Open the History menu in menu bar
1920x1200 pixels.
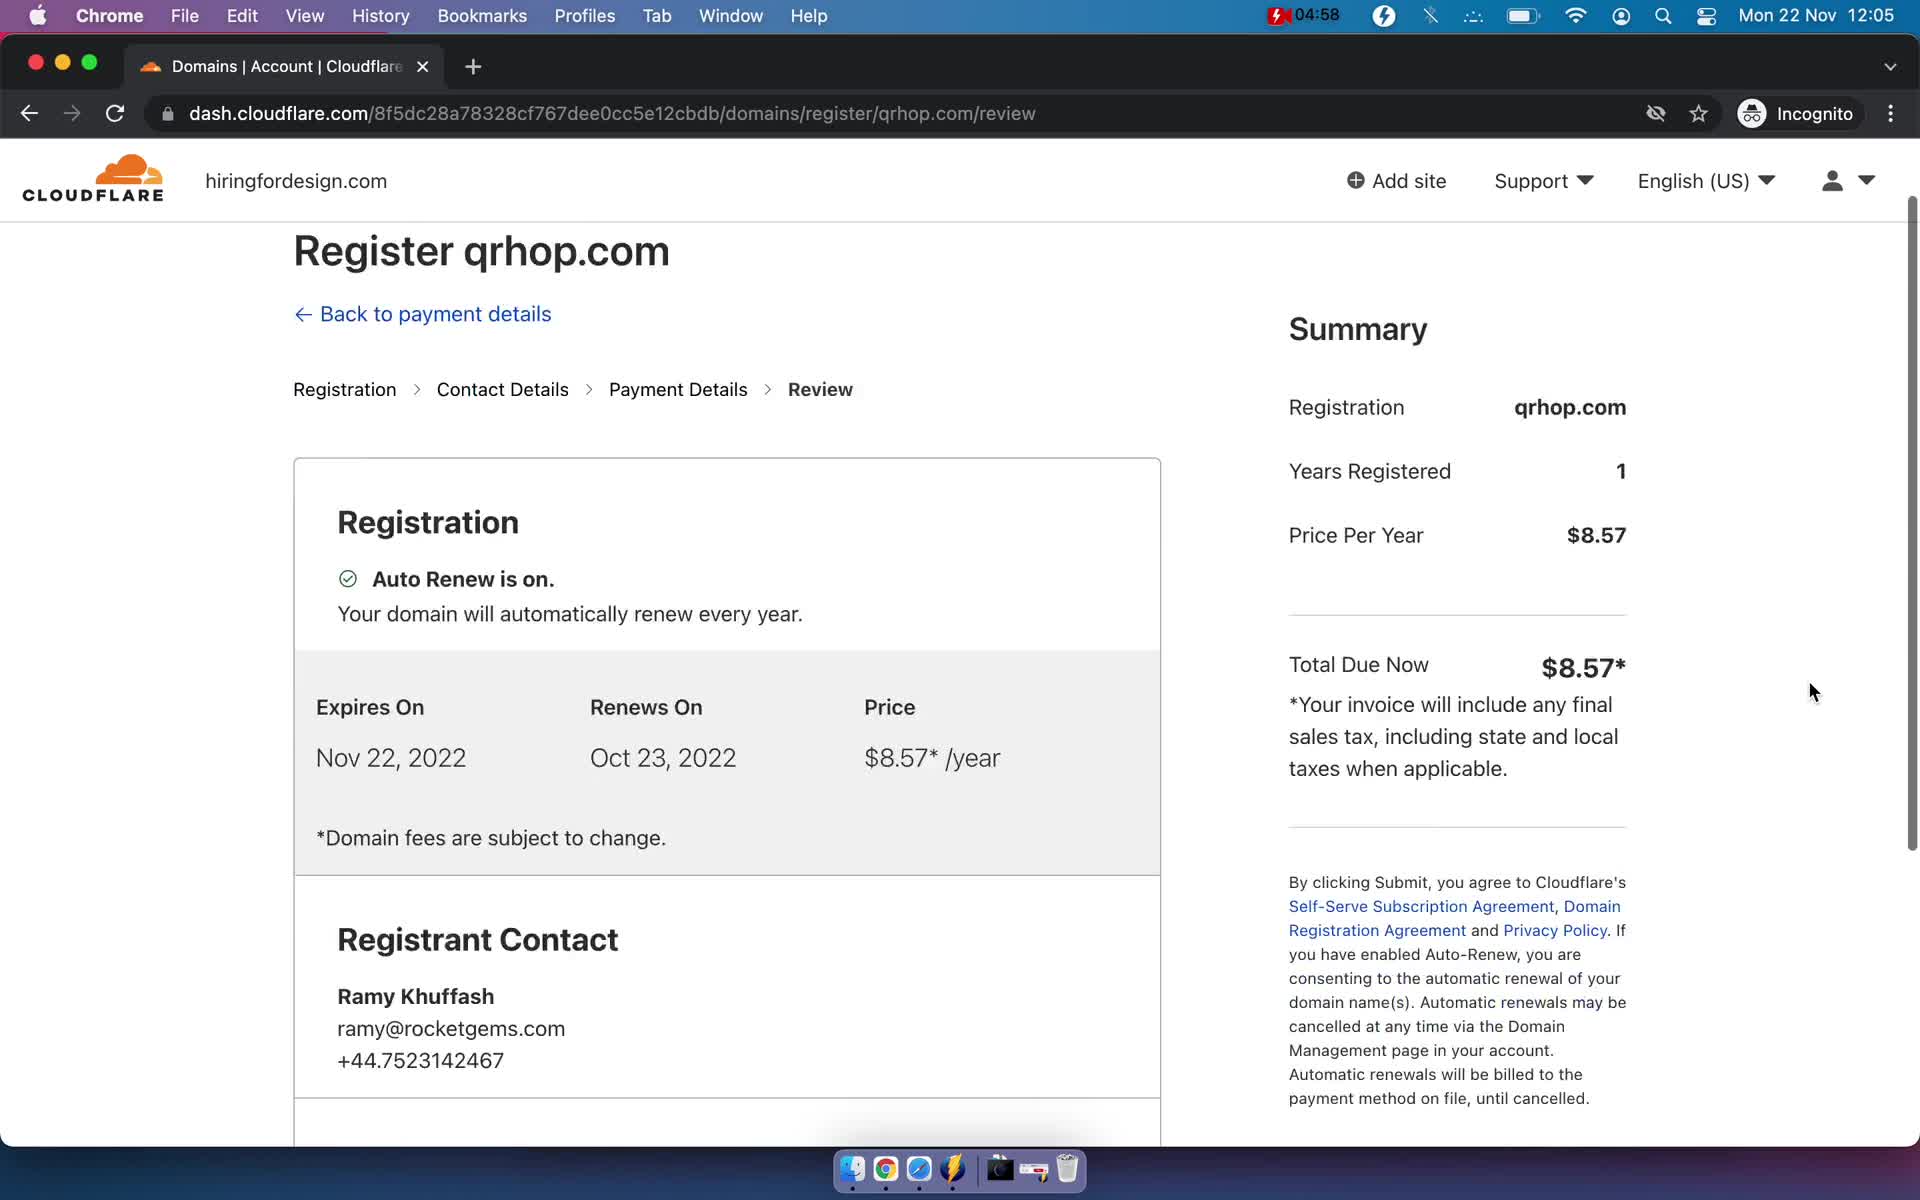380,15
